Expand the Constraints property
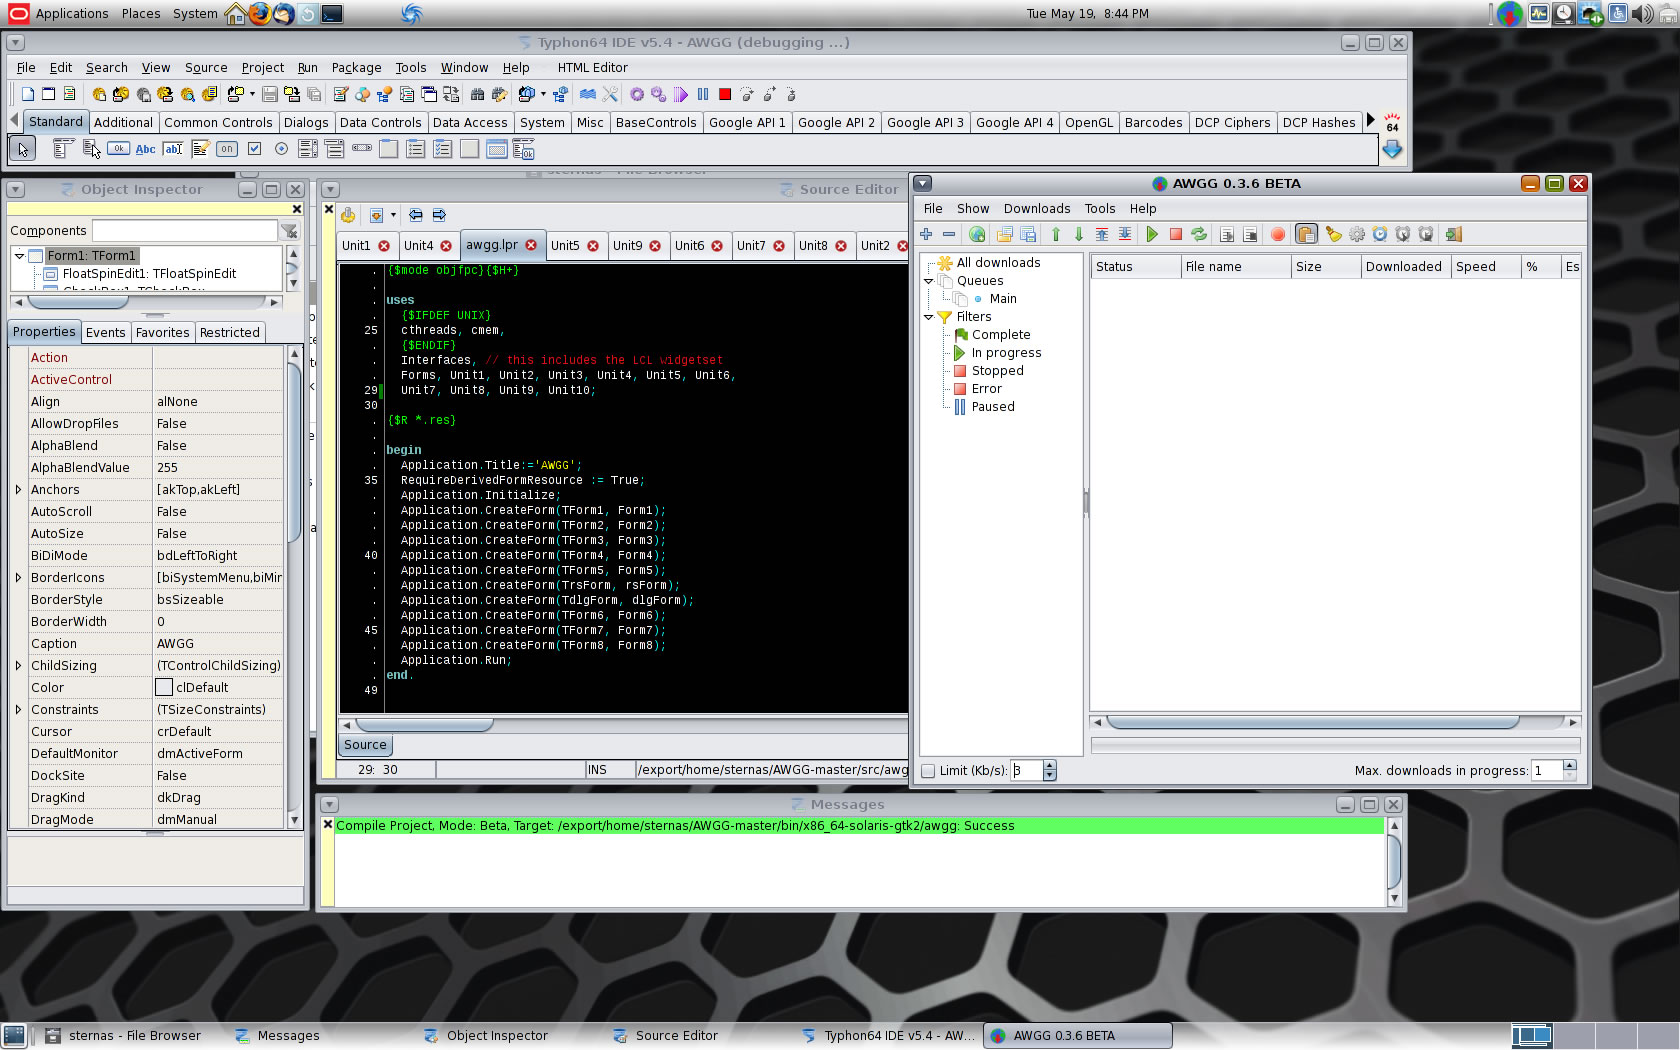This screenshot has height=1050, width=1680. click(18, 710)
